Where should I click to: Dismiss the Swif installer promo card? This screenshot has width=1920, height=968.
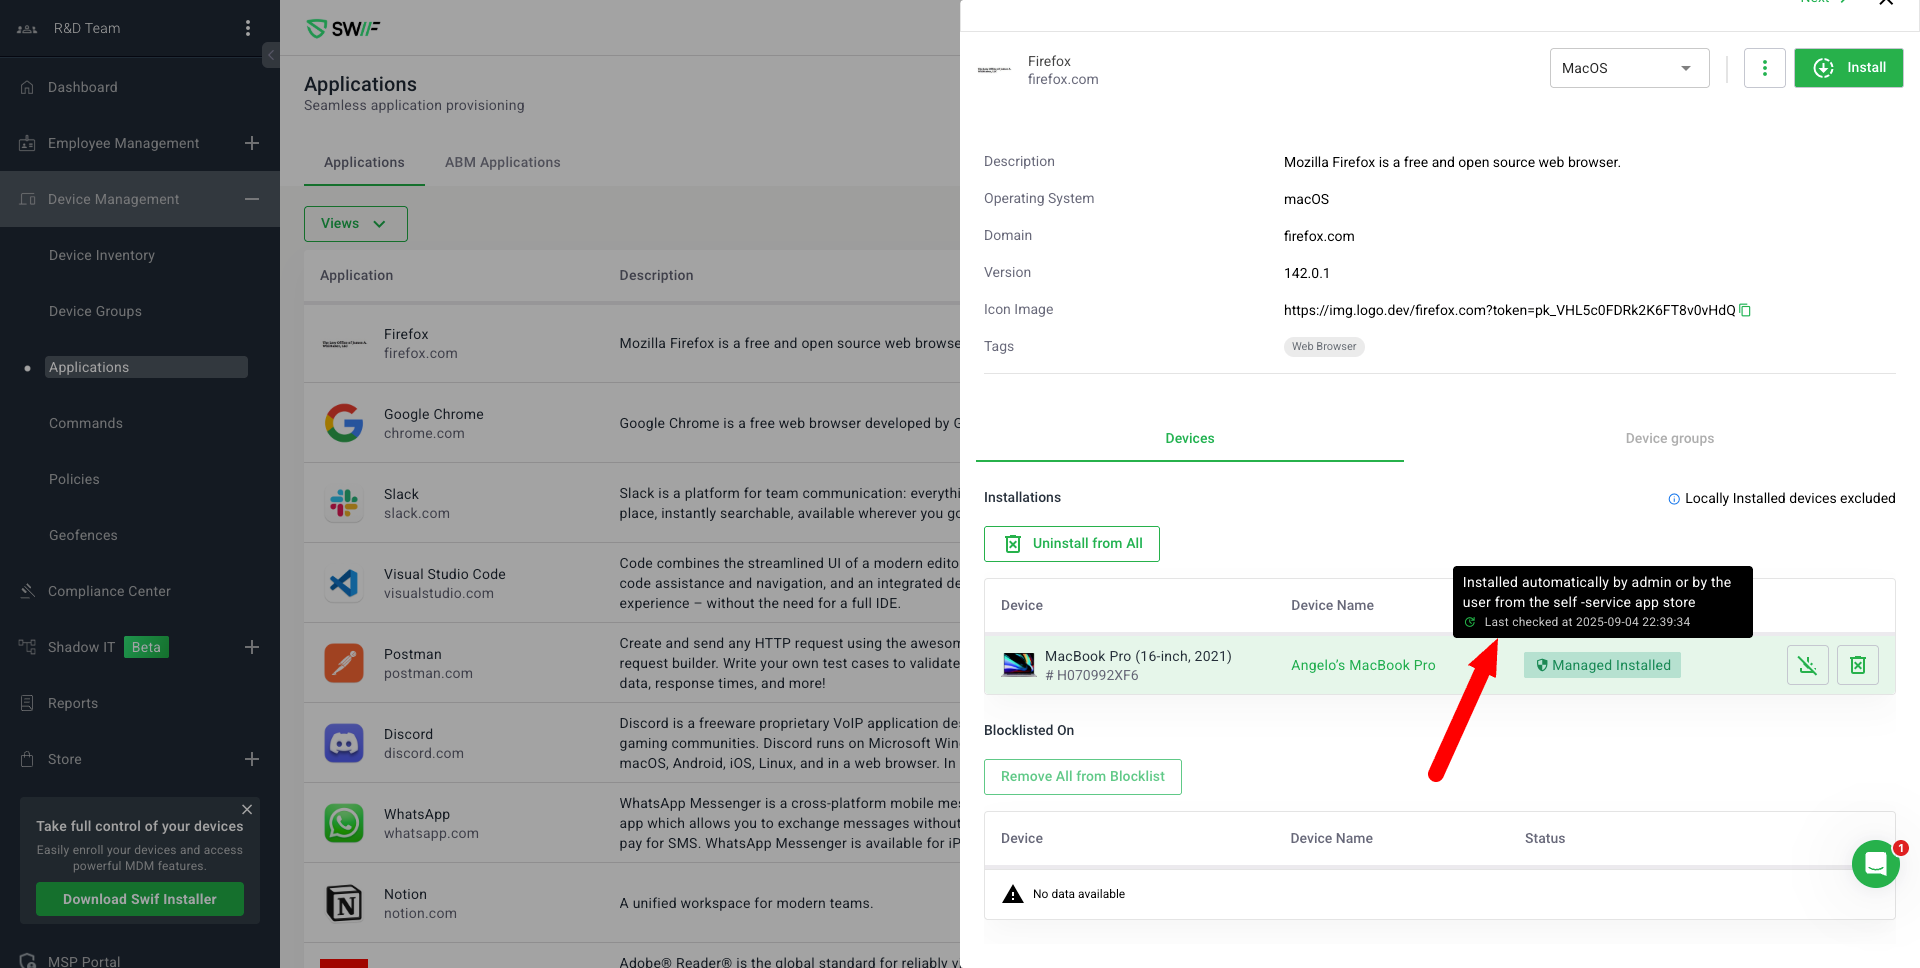tap(247, 809)
